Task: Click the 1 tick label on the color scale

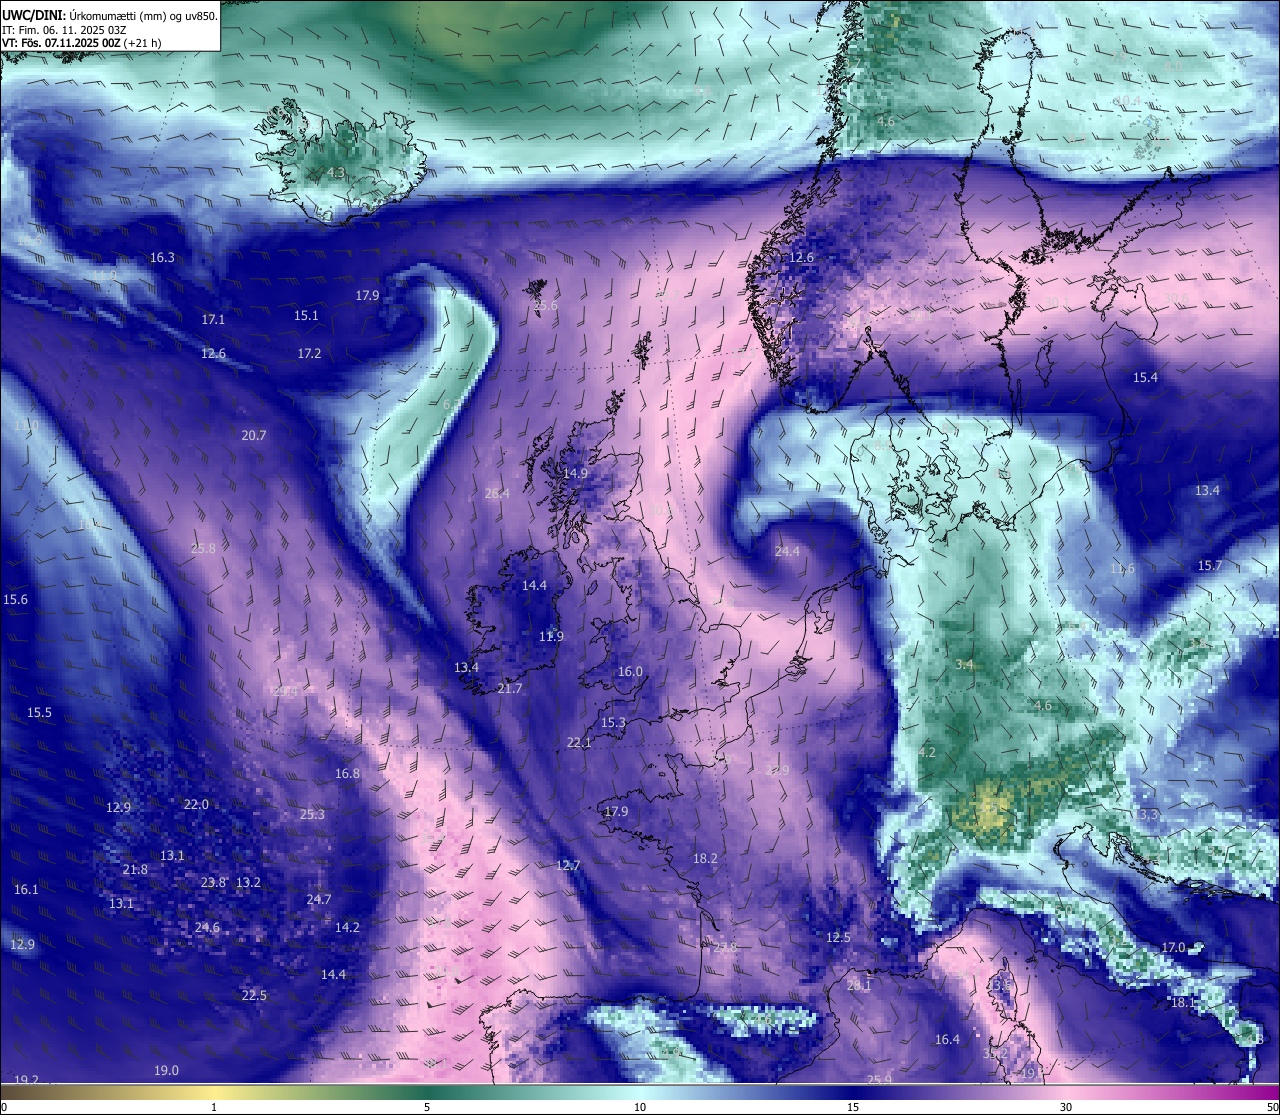Action: tap(214, 1107)
